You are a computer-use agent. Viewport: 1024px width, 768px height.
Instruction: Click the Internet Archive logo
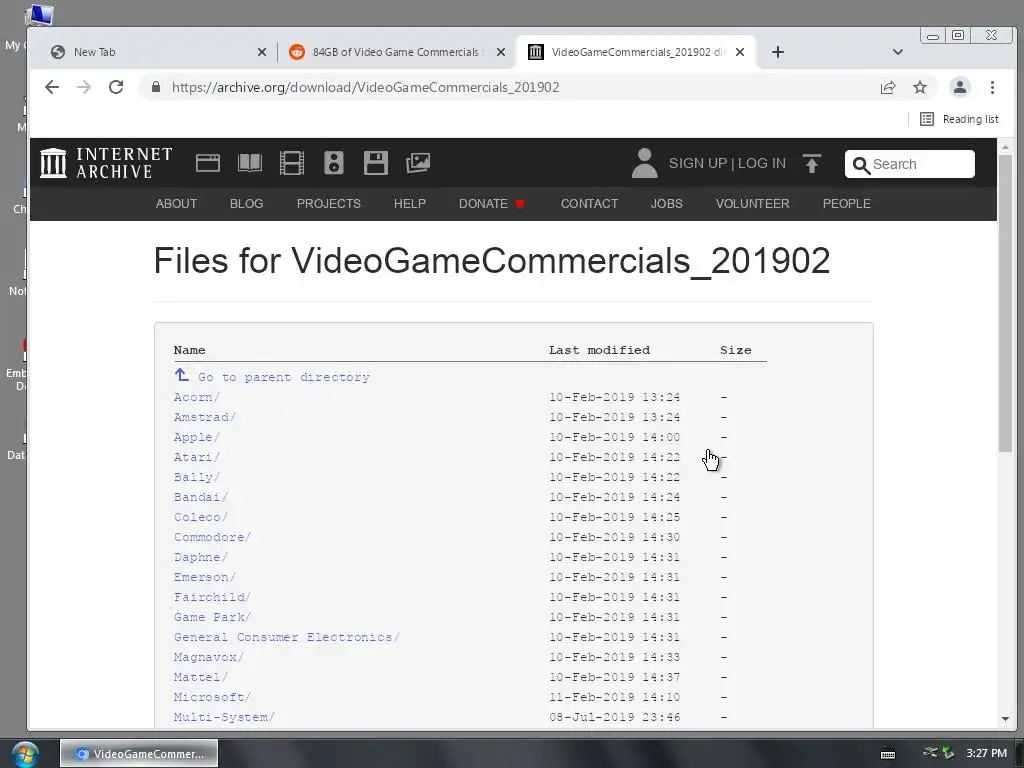click(x=106, y=163)
